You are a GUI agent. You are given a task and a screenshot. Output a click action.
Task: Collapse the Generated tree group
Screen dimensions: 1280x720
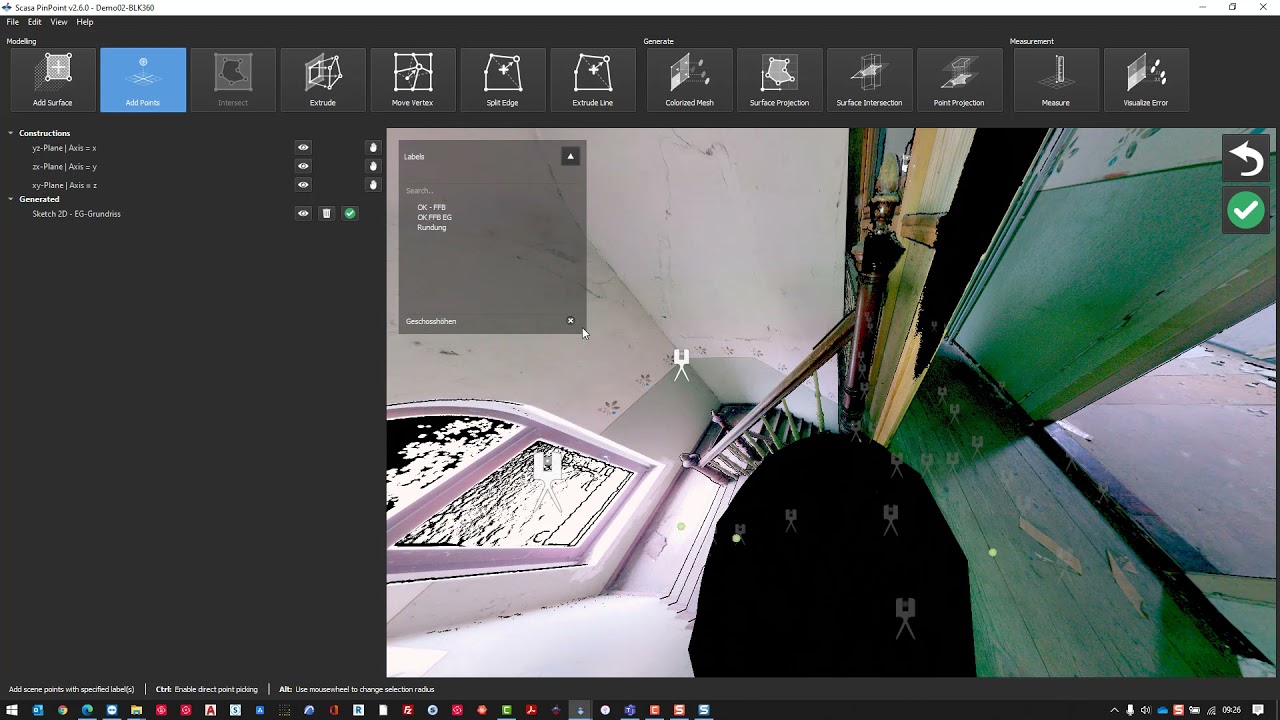(x=11, y=199)
